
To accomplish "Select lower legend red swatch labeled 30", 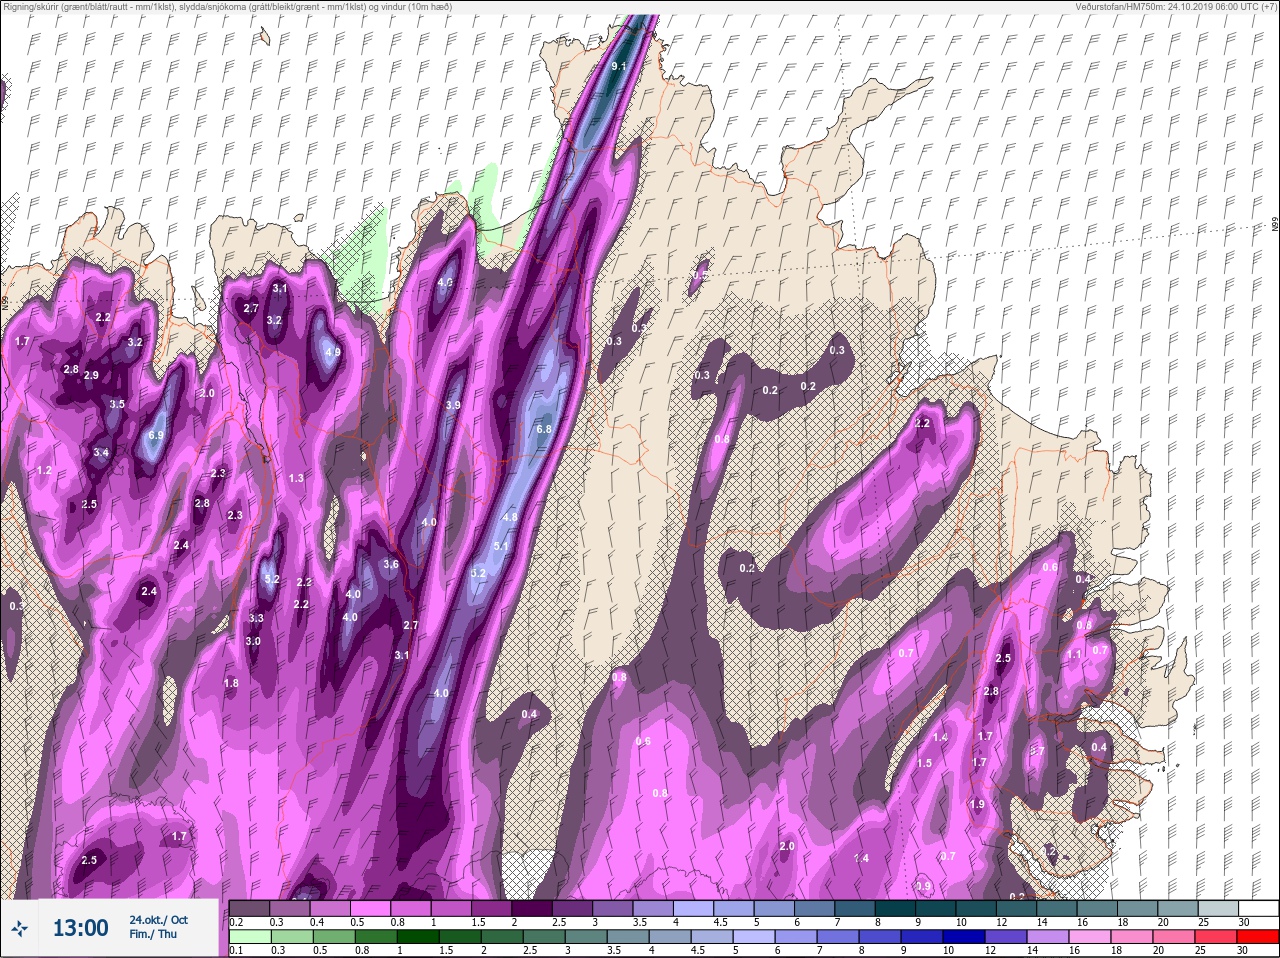I will [x=1258, y=937].
